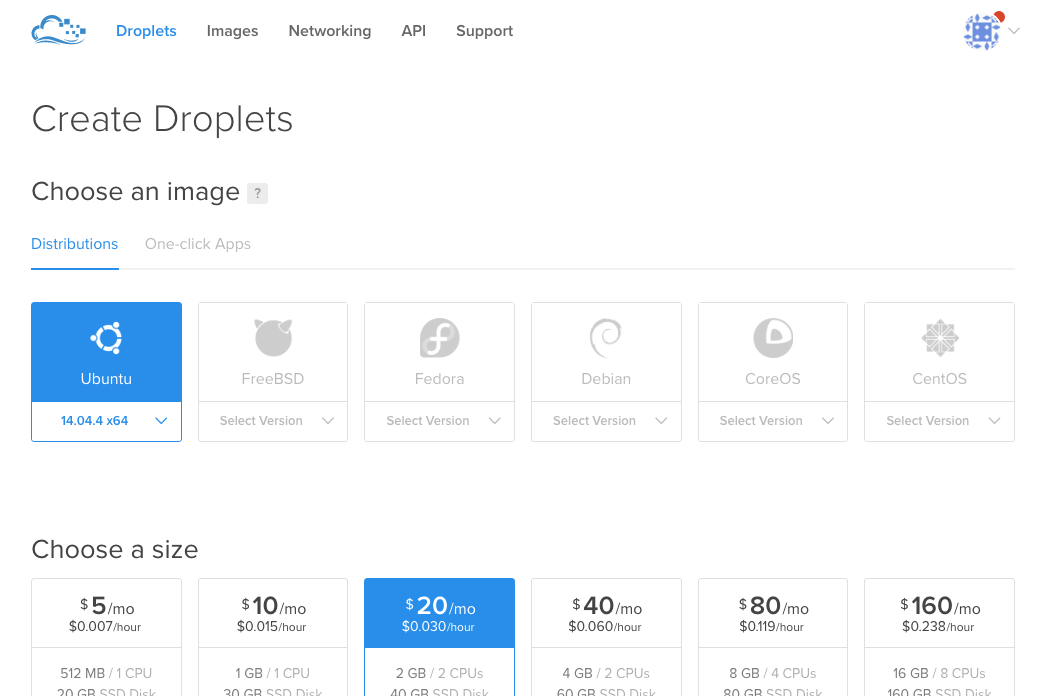Viewport: 1045px width, 696px height.
Task: Click the 4 GB / 2 CPUs spec text
Action: point(606,673)
